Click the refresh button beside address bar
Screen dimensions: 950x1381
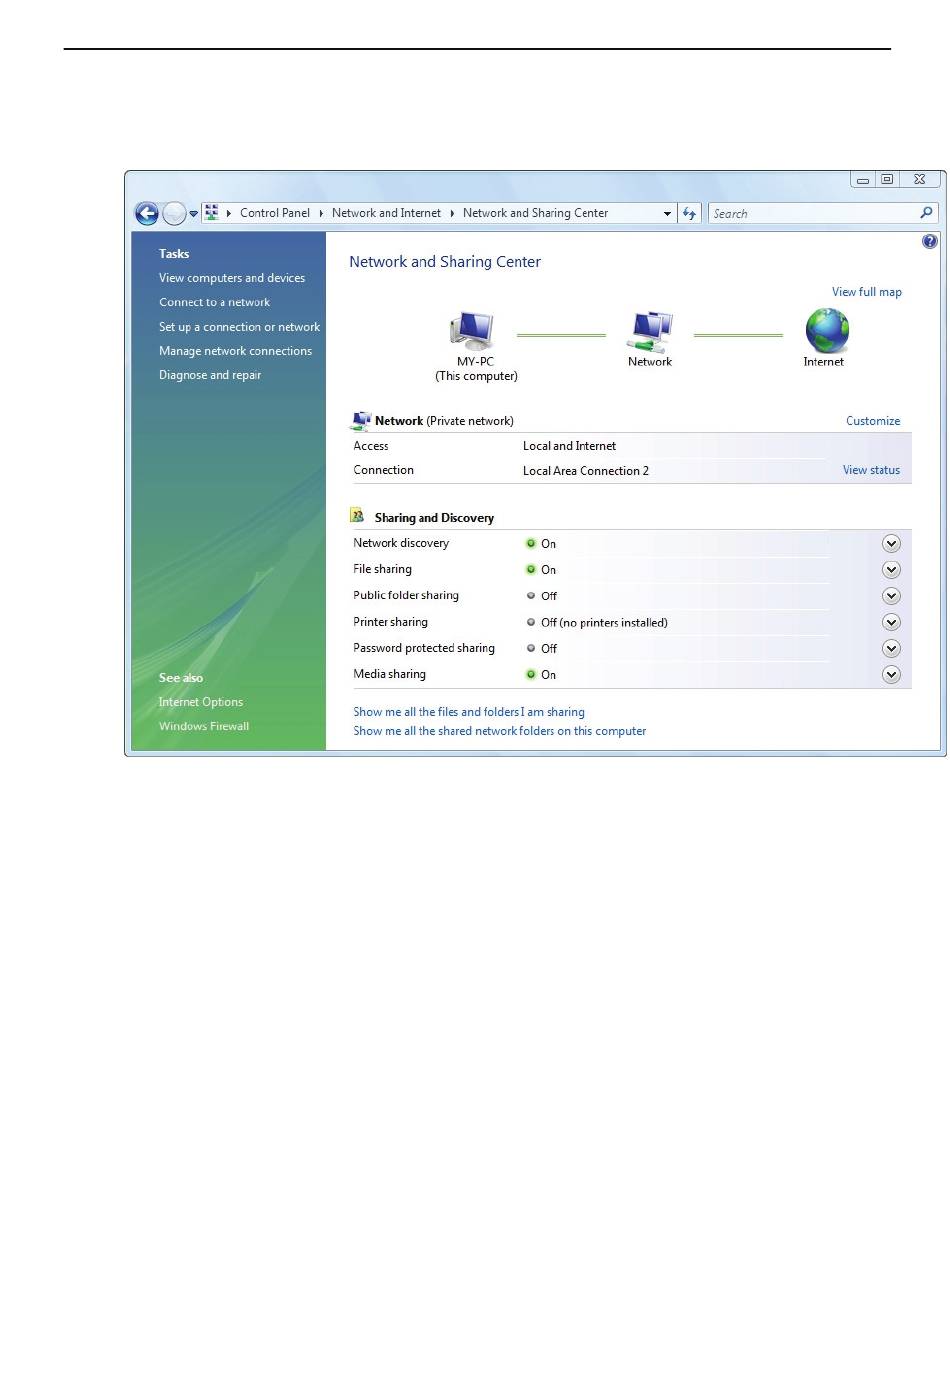tap(689, 213)
